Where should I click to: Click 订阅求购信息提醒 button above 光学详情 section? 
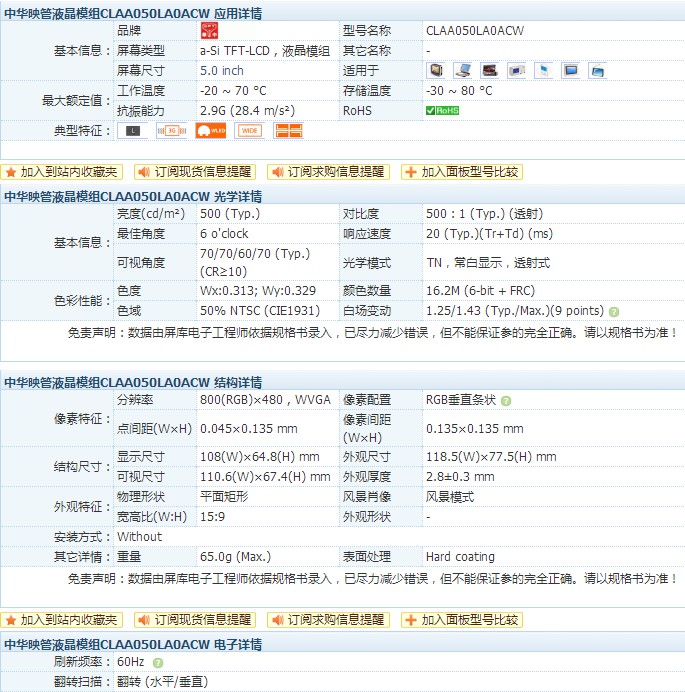[x=328, y=172]
